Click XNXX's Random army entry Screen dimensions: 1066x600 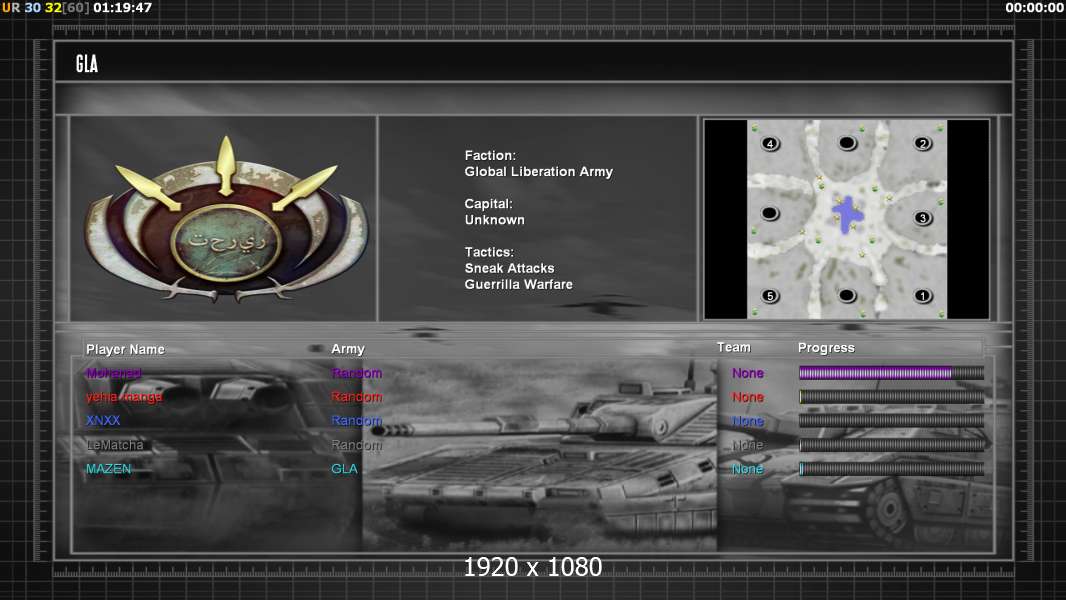coord(357,421)
